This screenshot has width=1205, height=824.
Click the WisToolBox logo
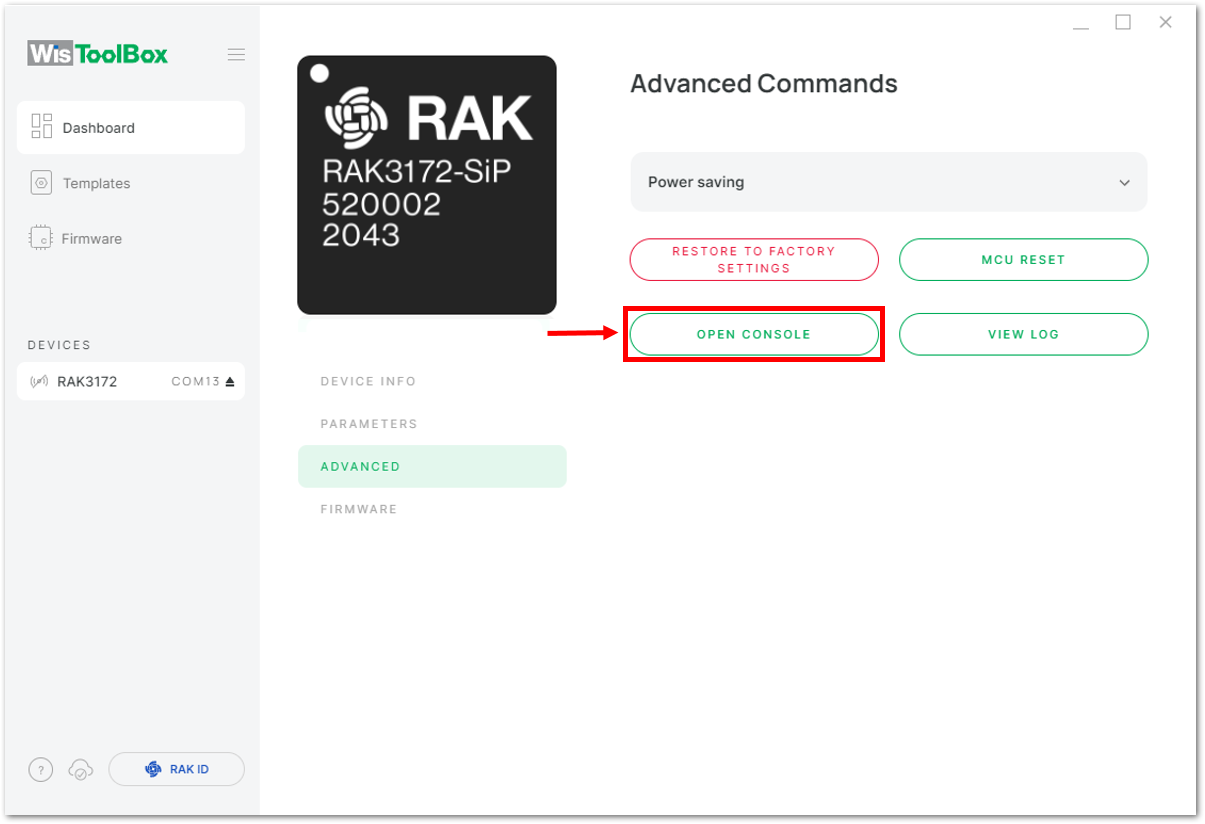pyautogui.click(x=98, y=54)
